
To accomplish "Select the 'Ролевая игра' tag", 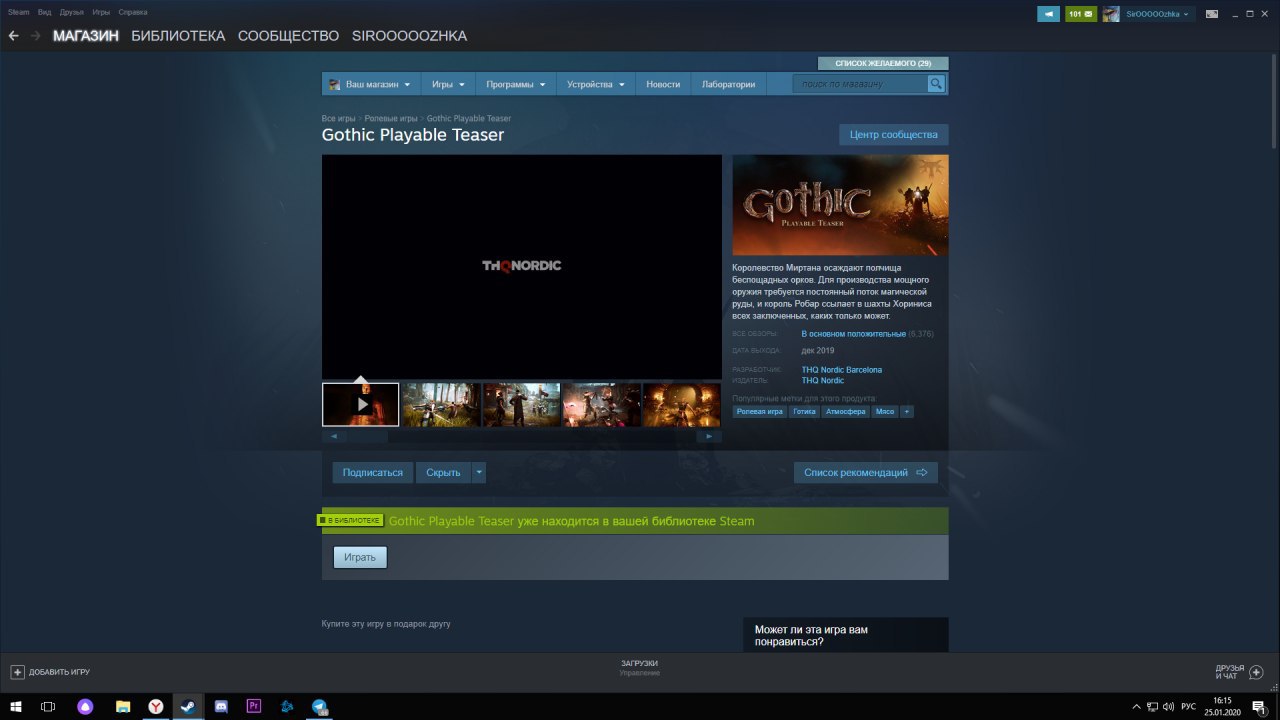I will click(x=760, y=411).
